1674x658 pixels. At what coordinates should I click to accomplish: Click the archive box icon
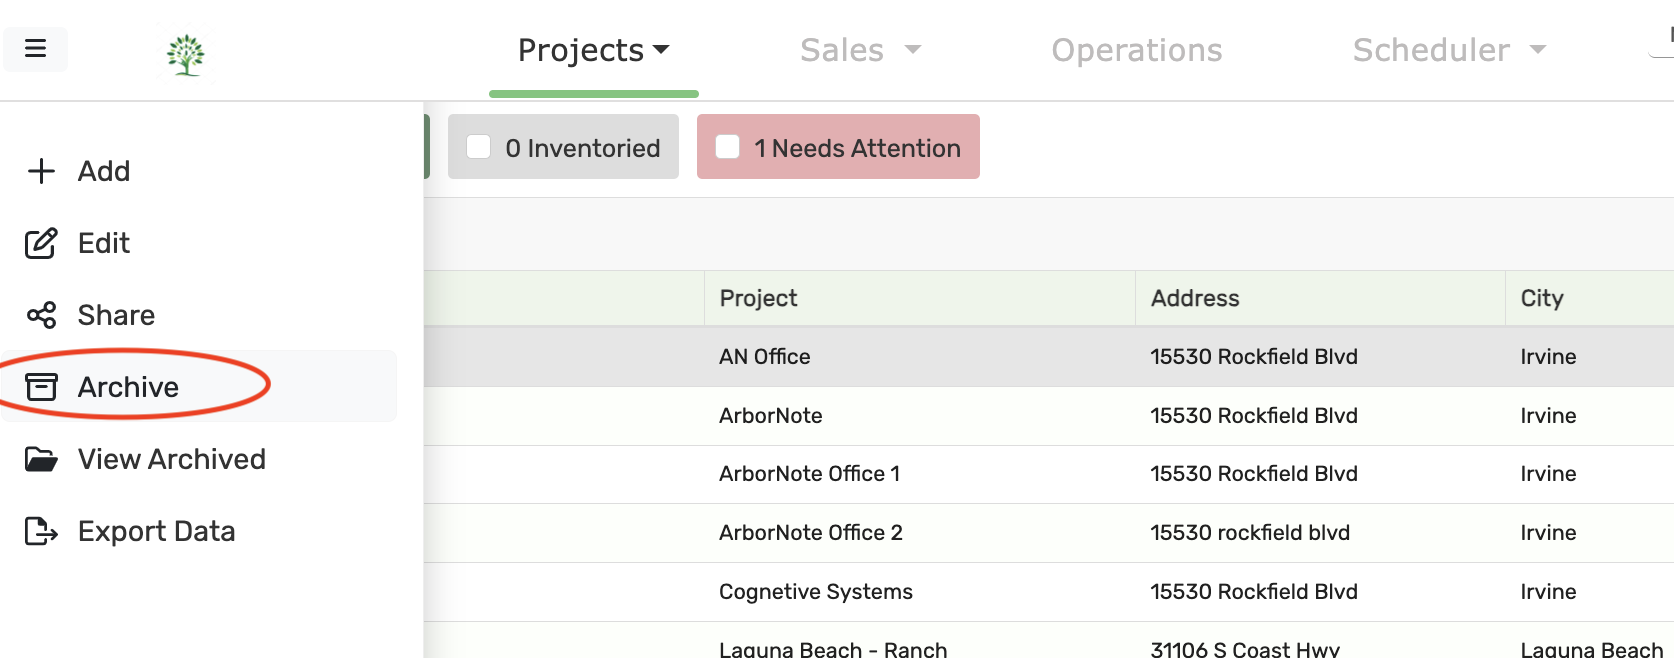click(41, 387)
